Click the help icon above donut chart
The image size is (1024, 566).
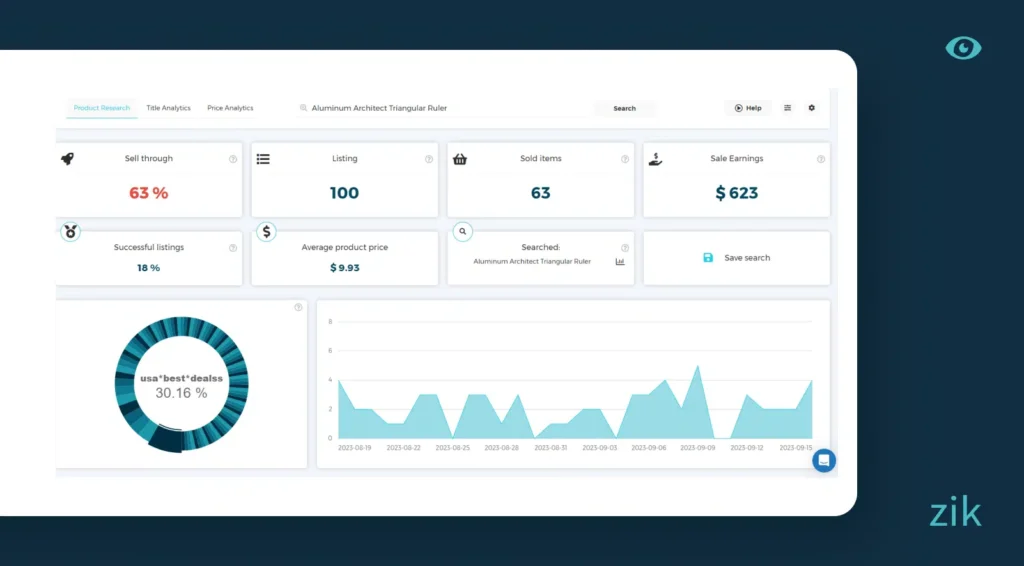298,307
